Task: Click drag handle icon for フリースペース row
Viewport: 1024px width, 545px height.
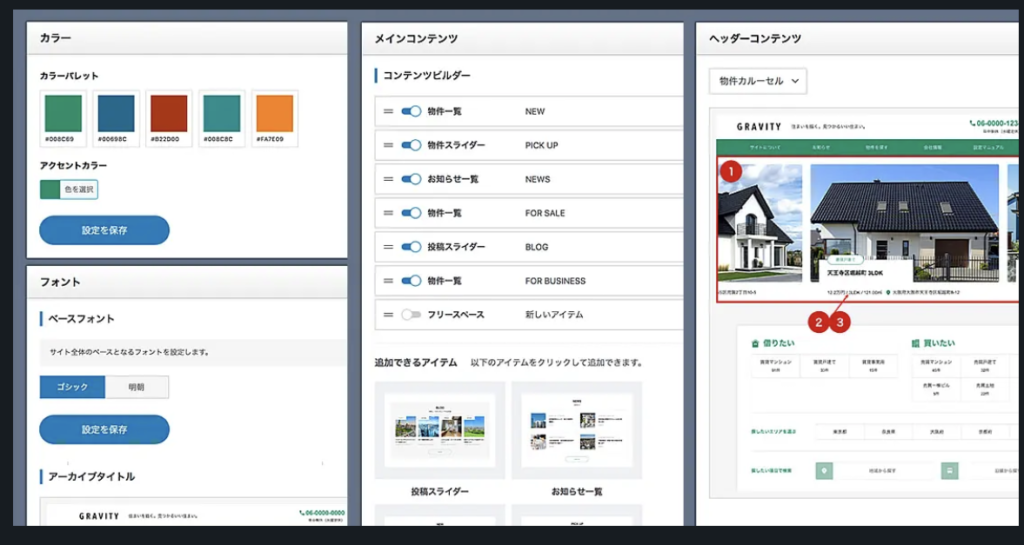Action: click(x=388, y=315)
